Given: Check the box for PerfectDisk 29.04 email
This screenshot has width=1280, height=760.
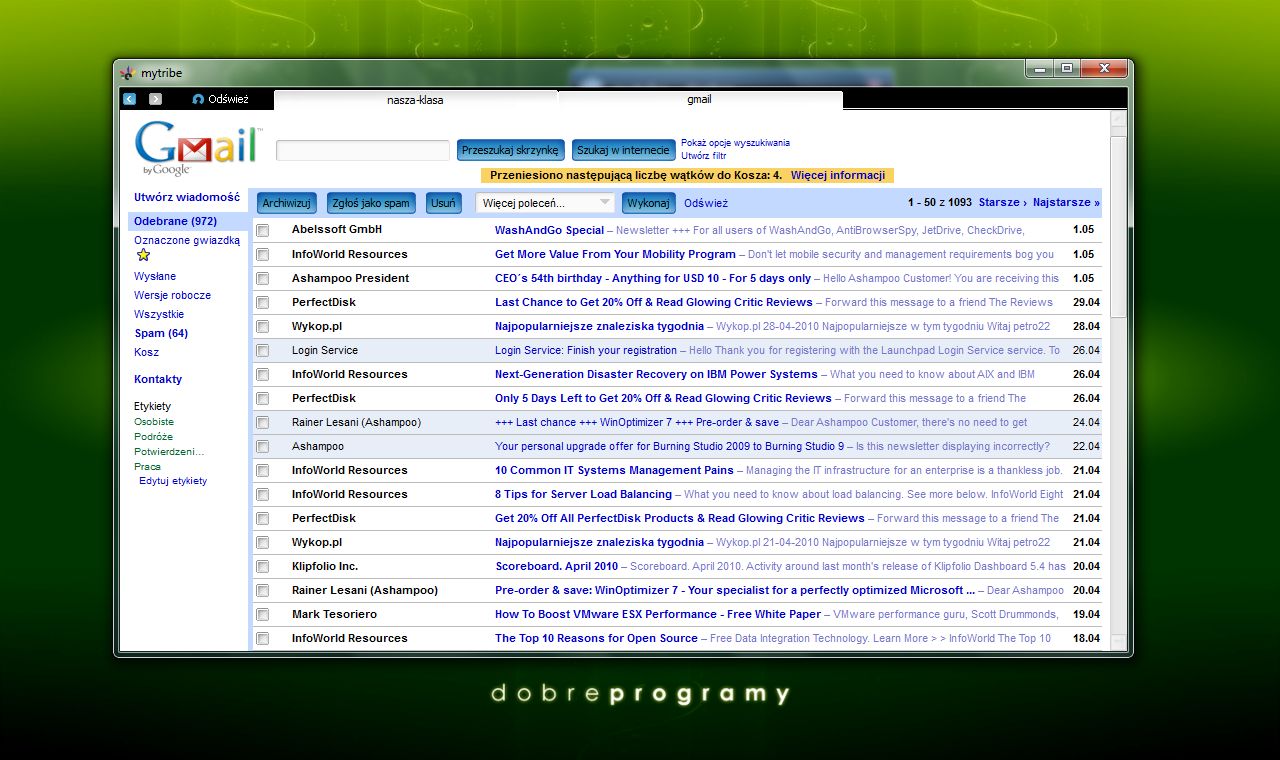Looking at the screenshot, I should (262, 302).
